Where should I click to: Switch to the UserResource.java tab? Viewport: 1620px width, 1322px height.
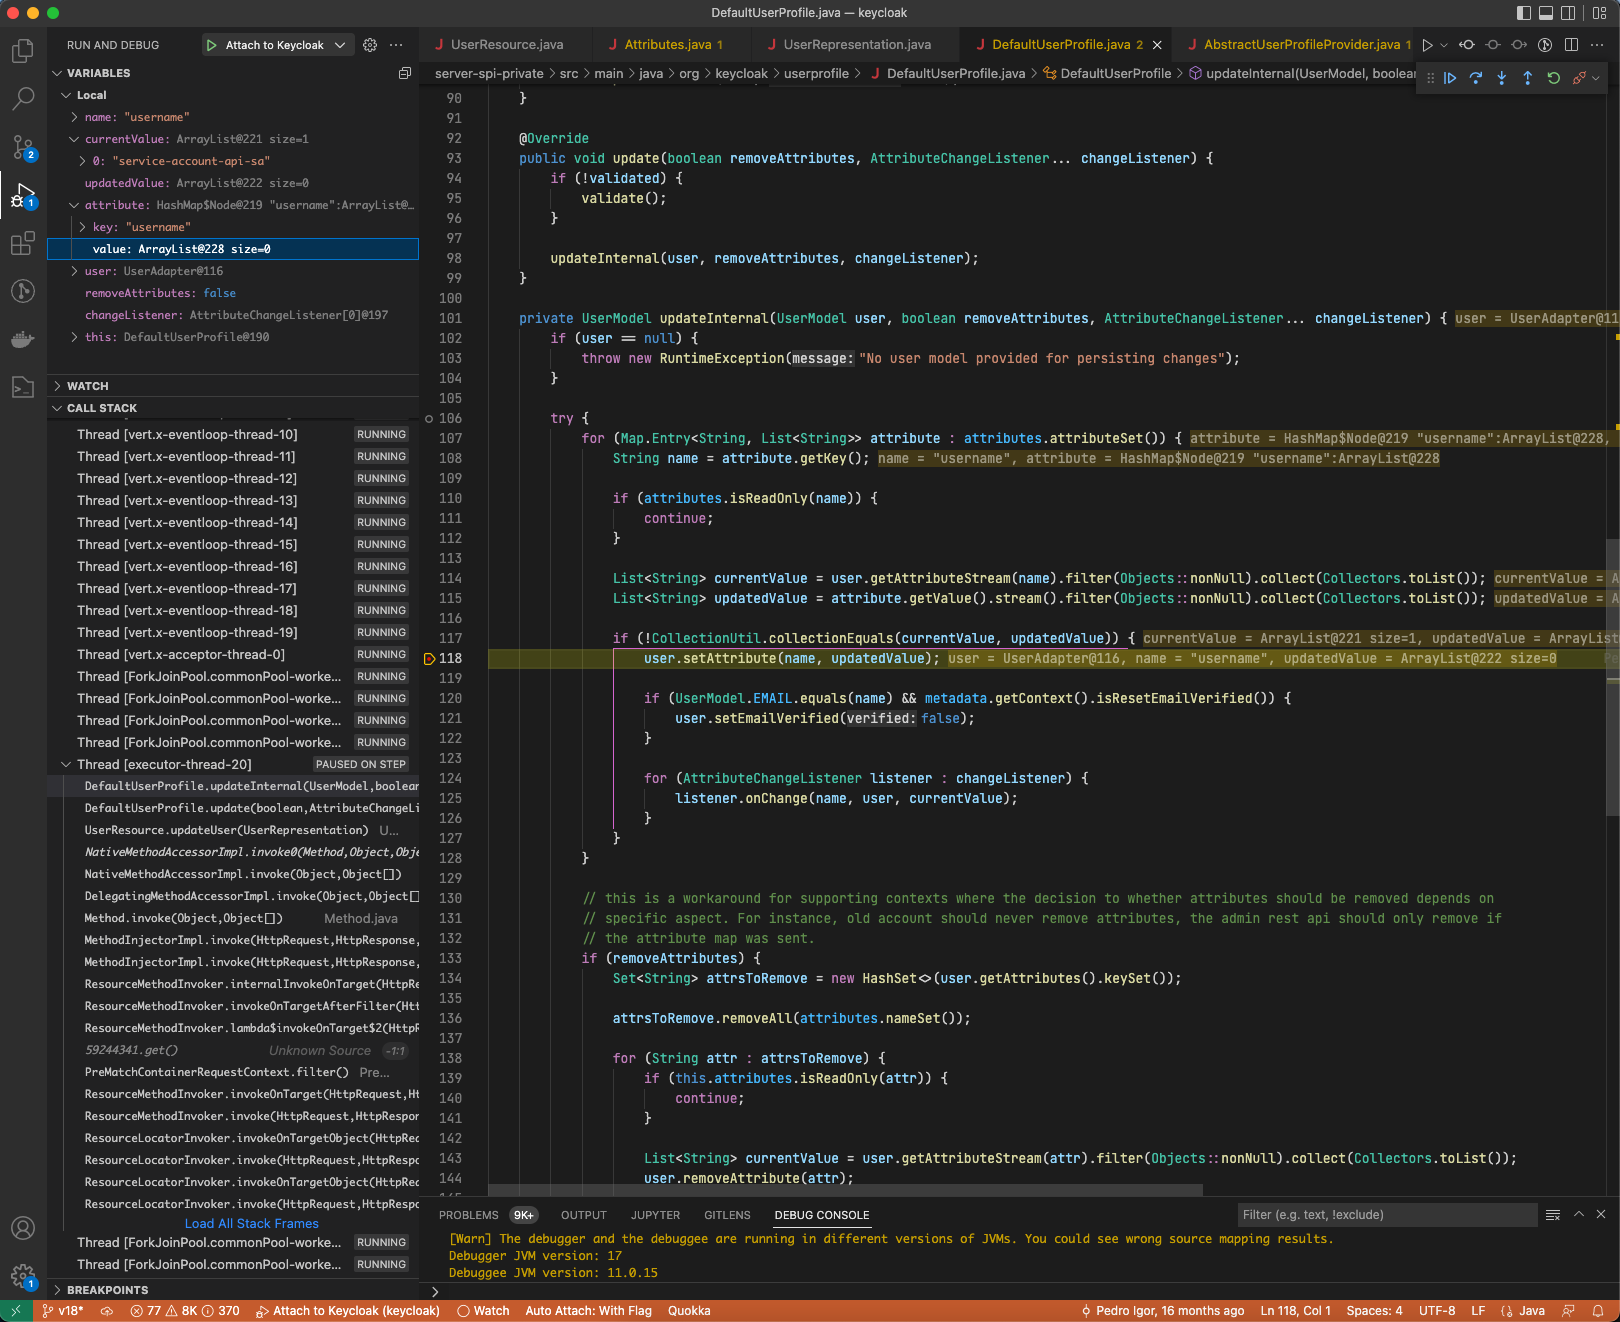click(x=506, y=45)
